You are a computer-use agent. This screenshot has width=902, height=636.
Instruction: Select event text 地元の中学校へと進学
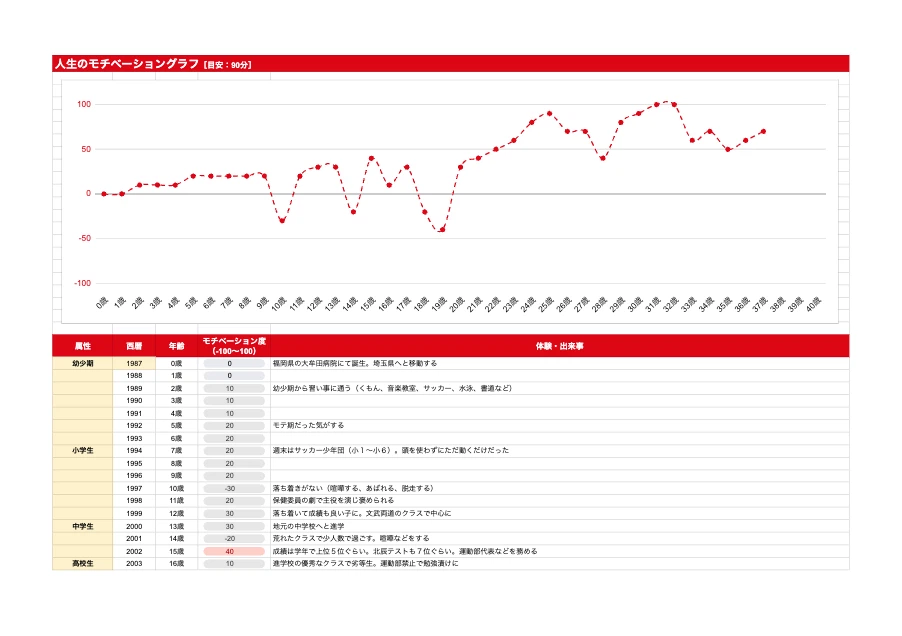pyautogui.click(x=308, y=526)
